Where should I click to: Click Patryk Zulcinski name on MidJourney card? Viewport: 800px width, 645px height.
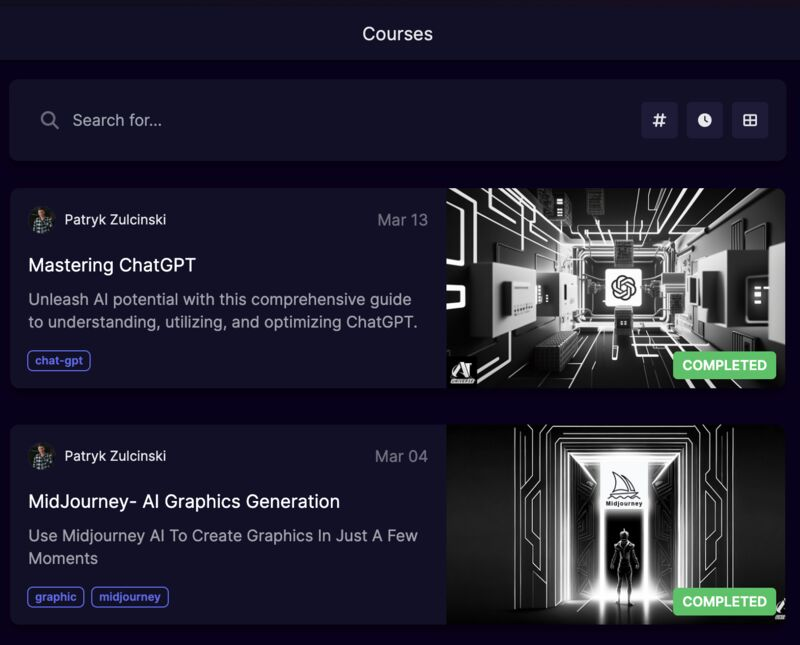click(115, 456)
